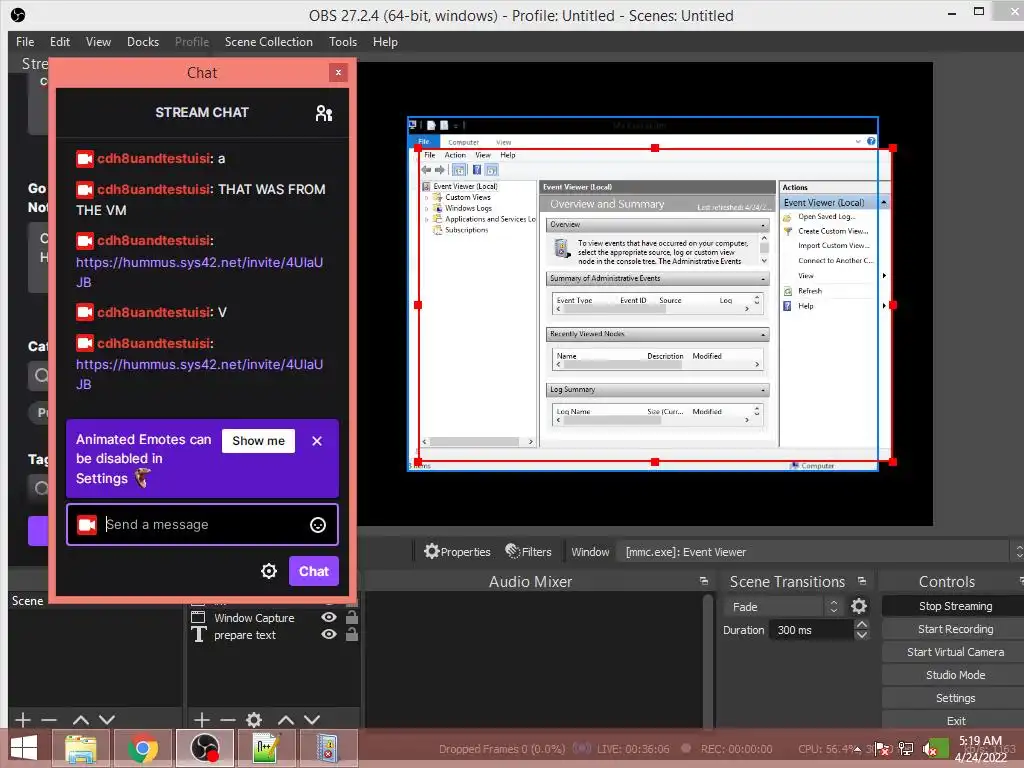Click the muted volume tray icon
The image size is (1024, 768).
[x=929, y=750]
